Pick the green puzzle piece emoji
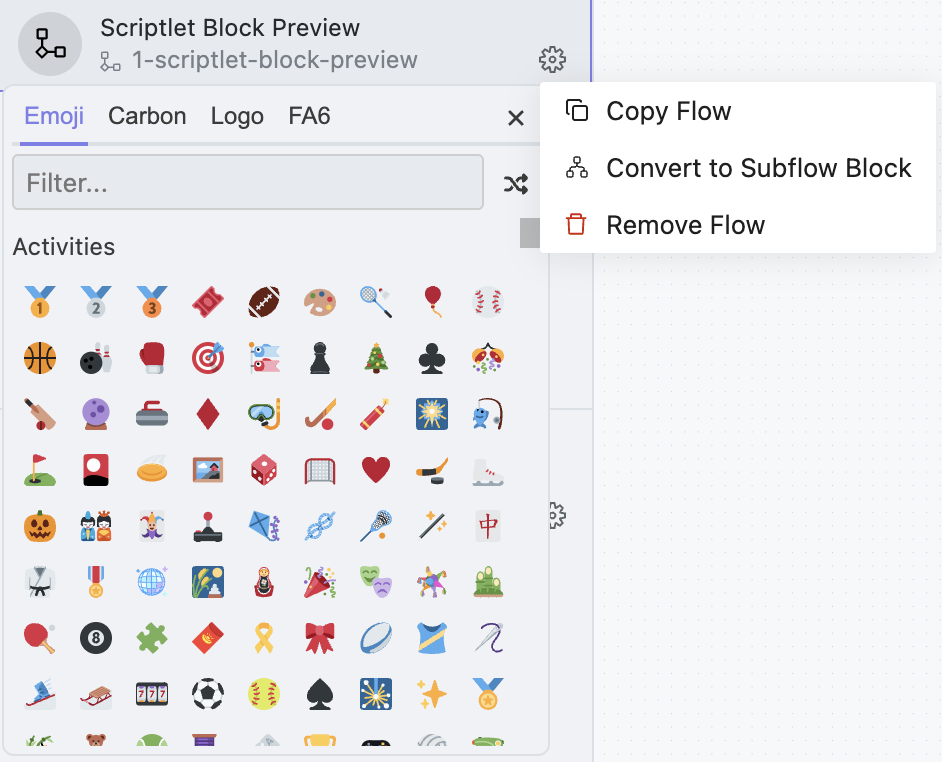 point(152,637)
